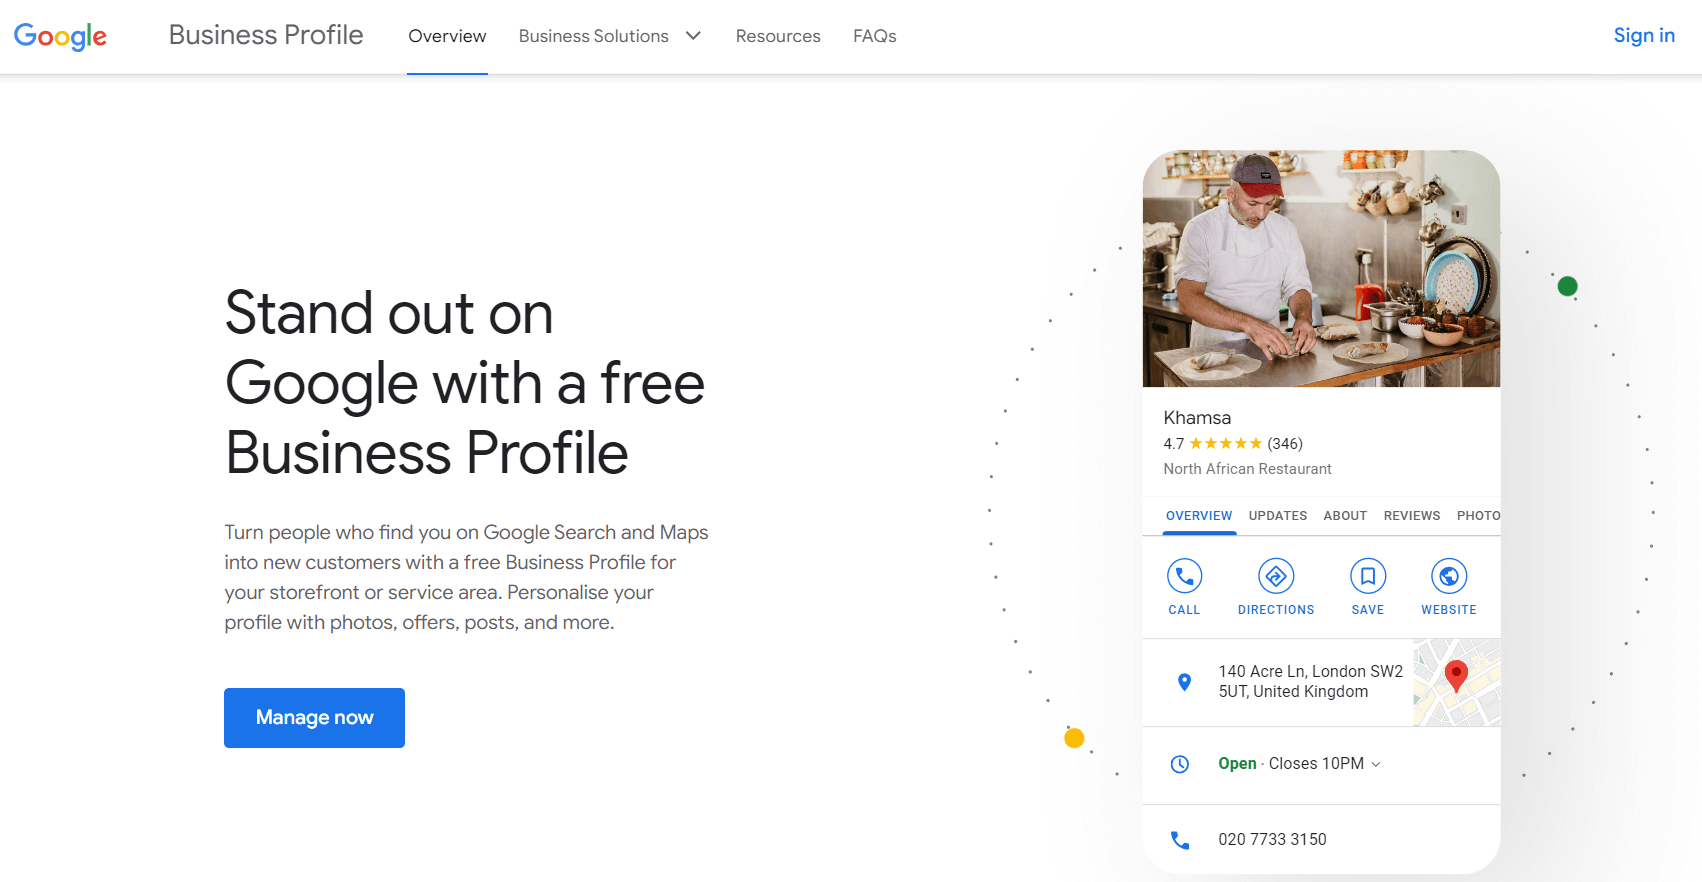Viewport: 1702px width, 882px height.
Task: Tap the Directions diamond icon
Action: pyautogui.click(x=1276, y=576)
